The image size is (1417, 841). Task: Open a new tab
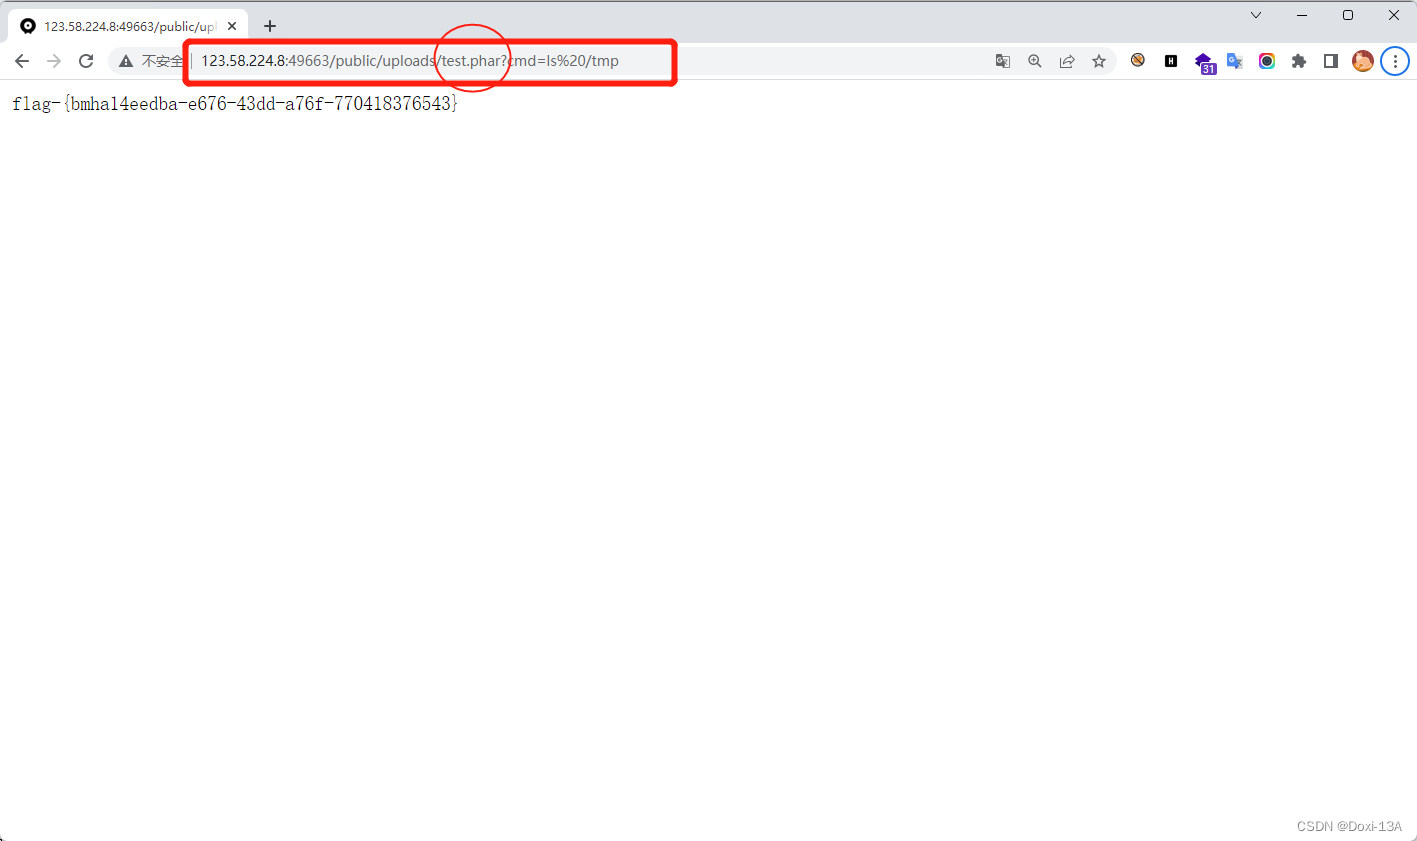tap(270, 26)
